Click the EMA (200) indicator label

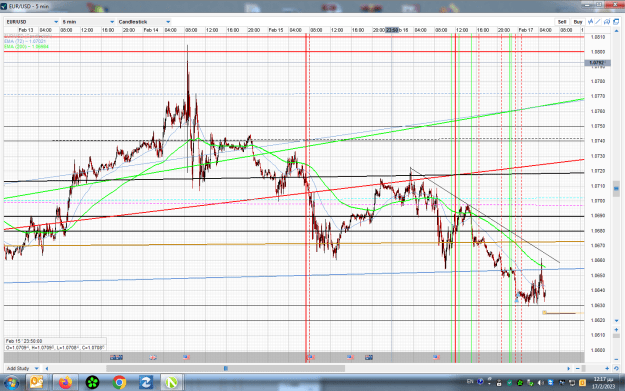pyautogui.click(x=26, y=47)
